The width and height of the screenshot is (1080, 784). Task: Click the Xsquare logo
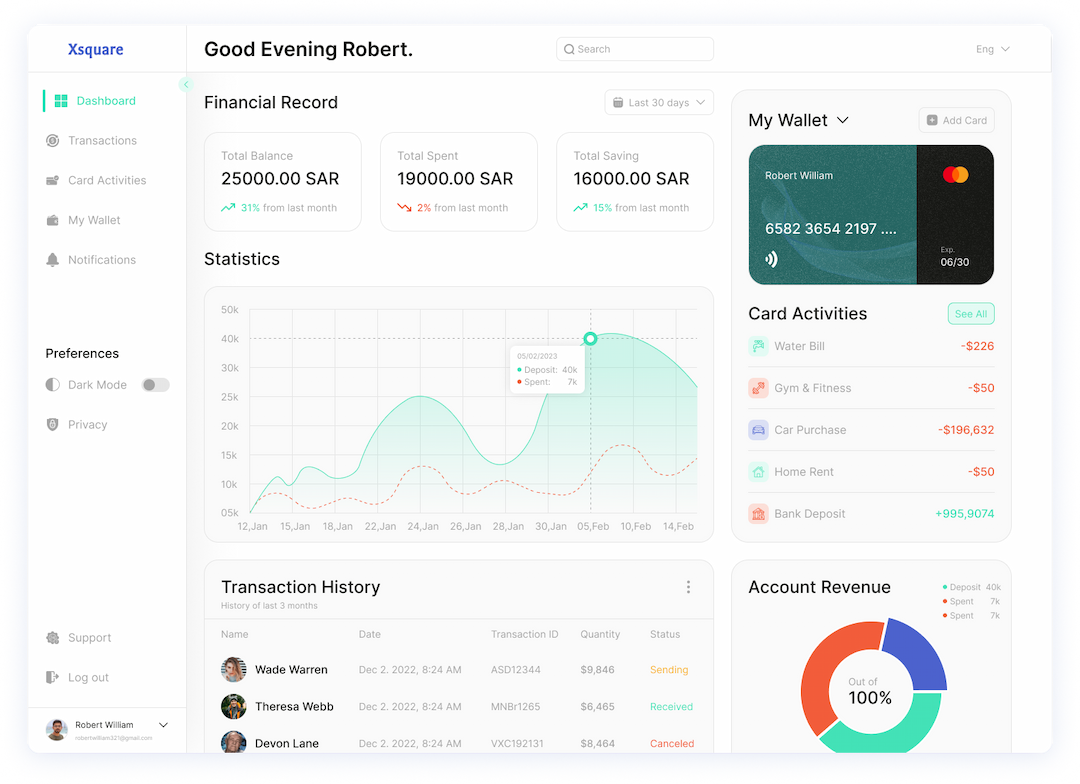pyautogui.click(x=96, y=49)
